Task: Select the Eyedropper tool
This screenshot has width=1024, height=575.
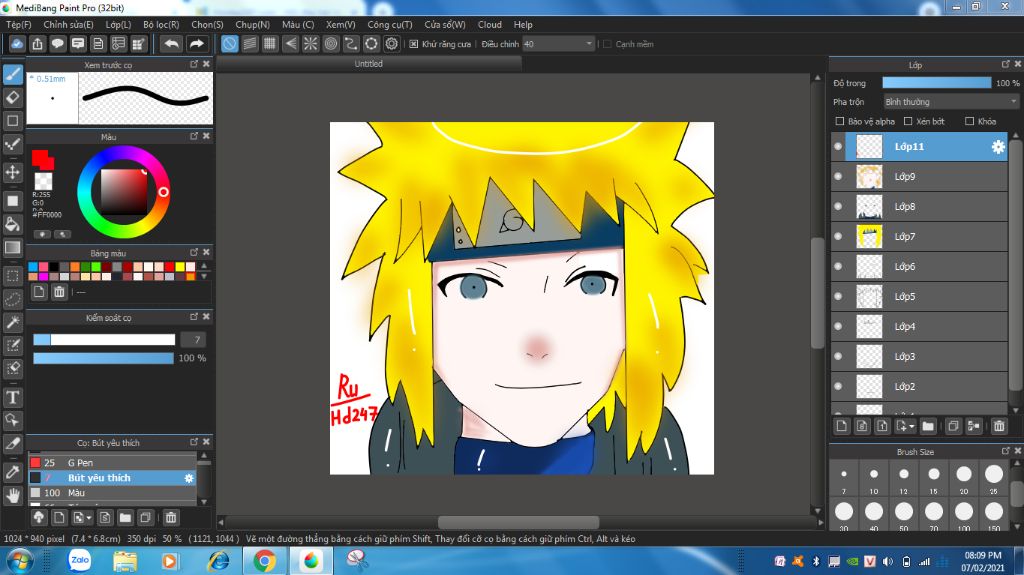Action: [12, 472]
